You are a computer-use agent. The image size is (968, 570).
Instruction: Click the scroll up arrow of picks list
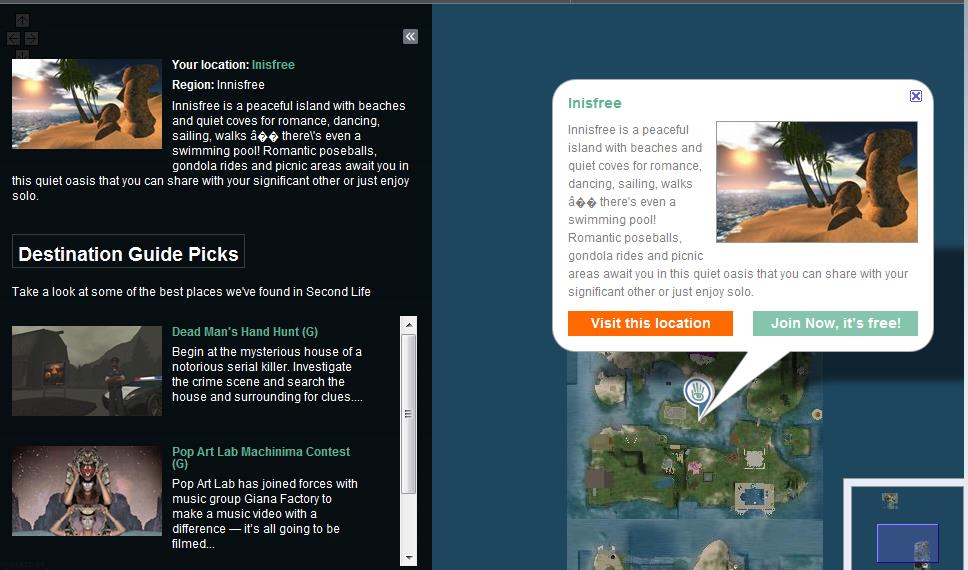pos(408,325)
